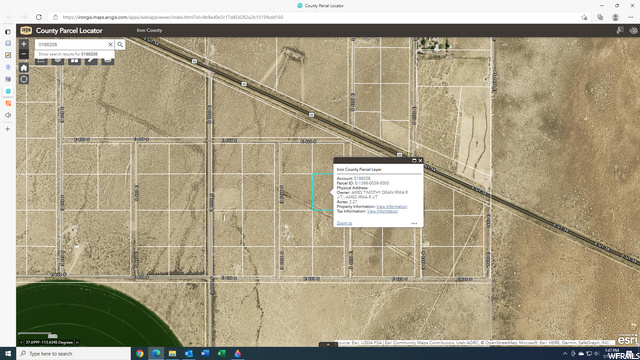The image size is (640, 360).
Task: Open Excel from taskbar
Action: (221, 353)
